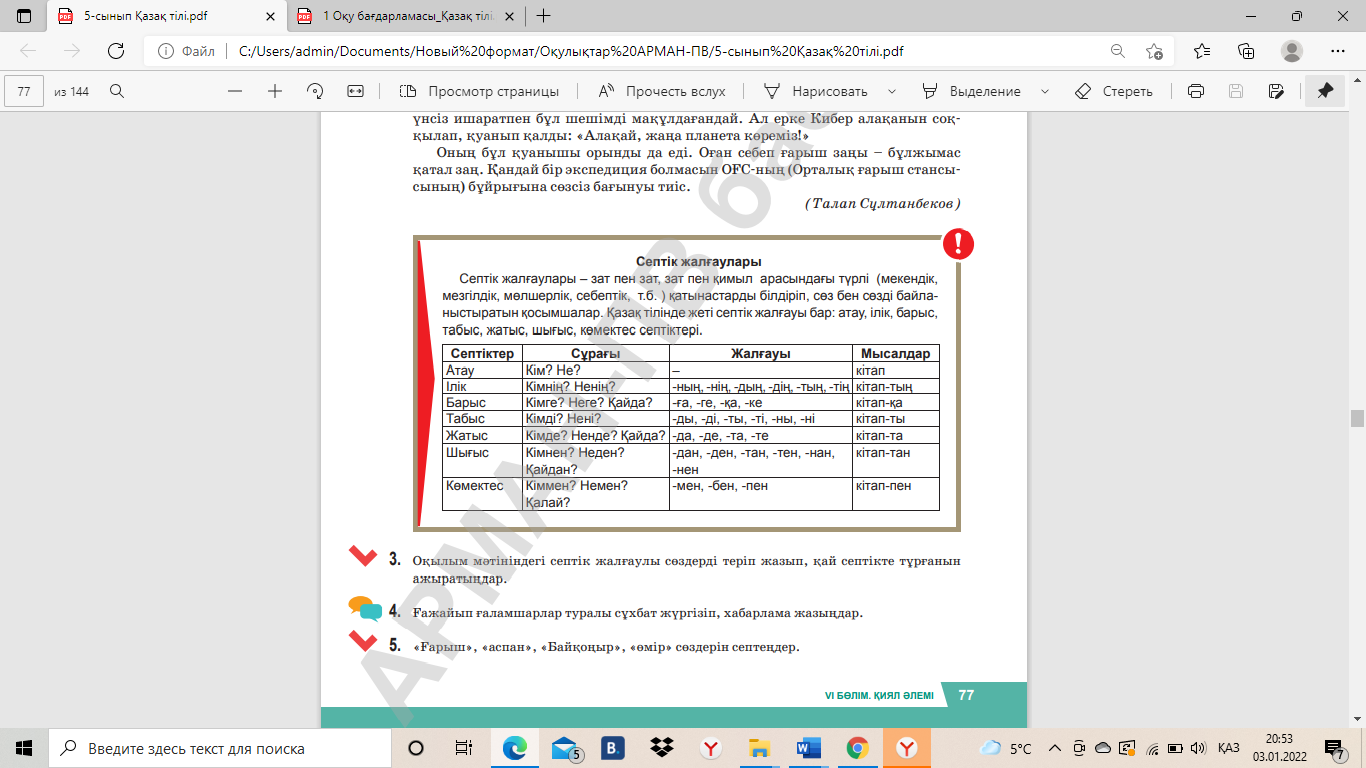This screenshot has width=1366, height=768.
Task: Open the tab actions menu icon
Action: [24, 16]
